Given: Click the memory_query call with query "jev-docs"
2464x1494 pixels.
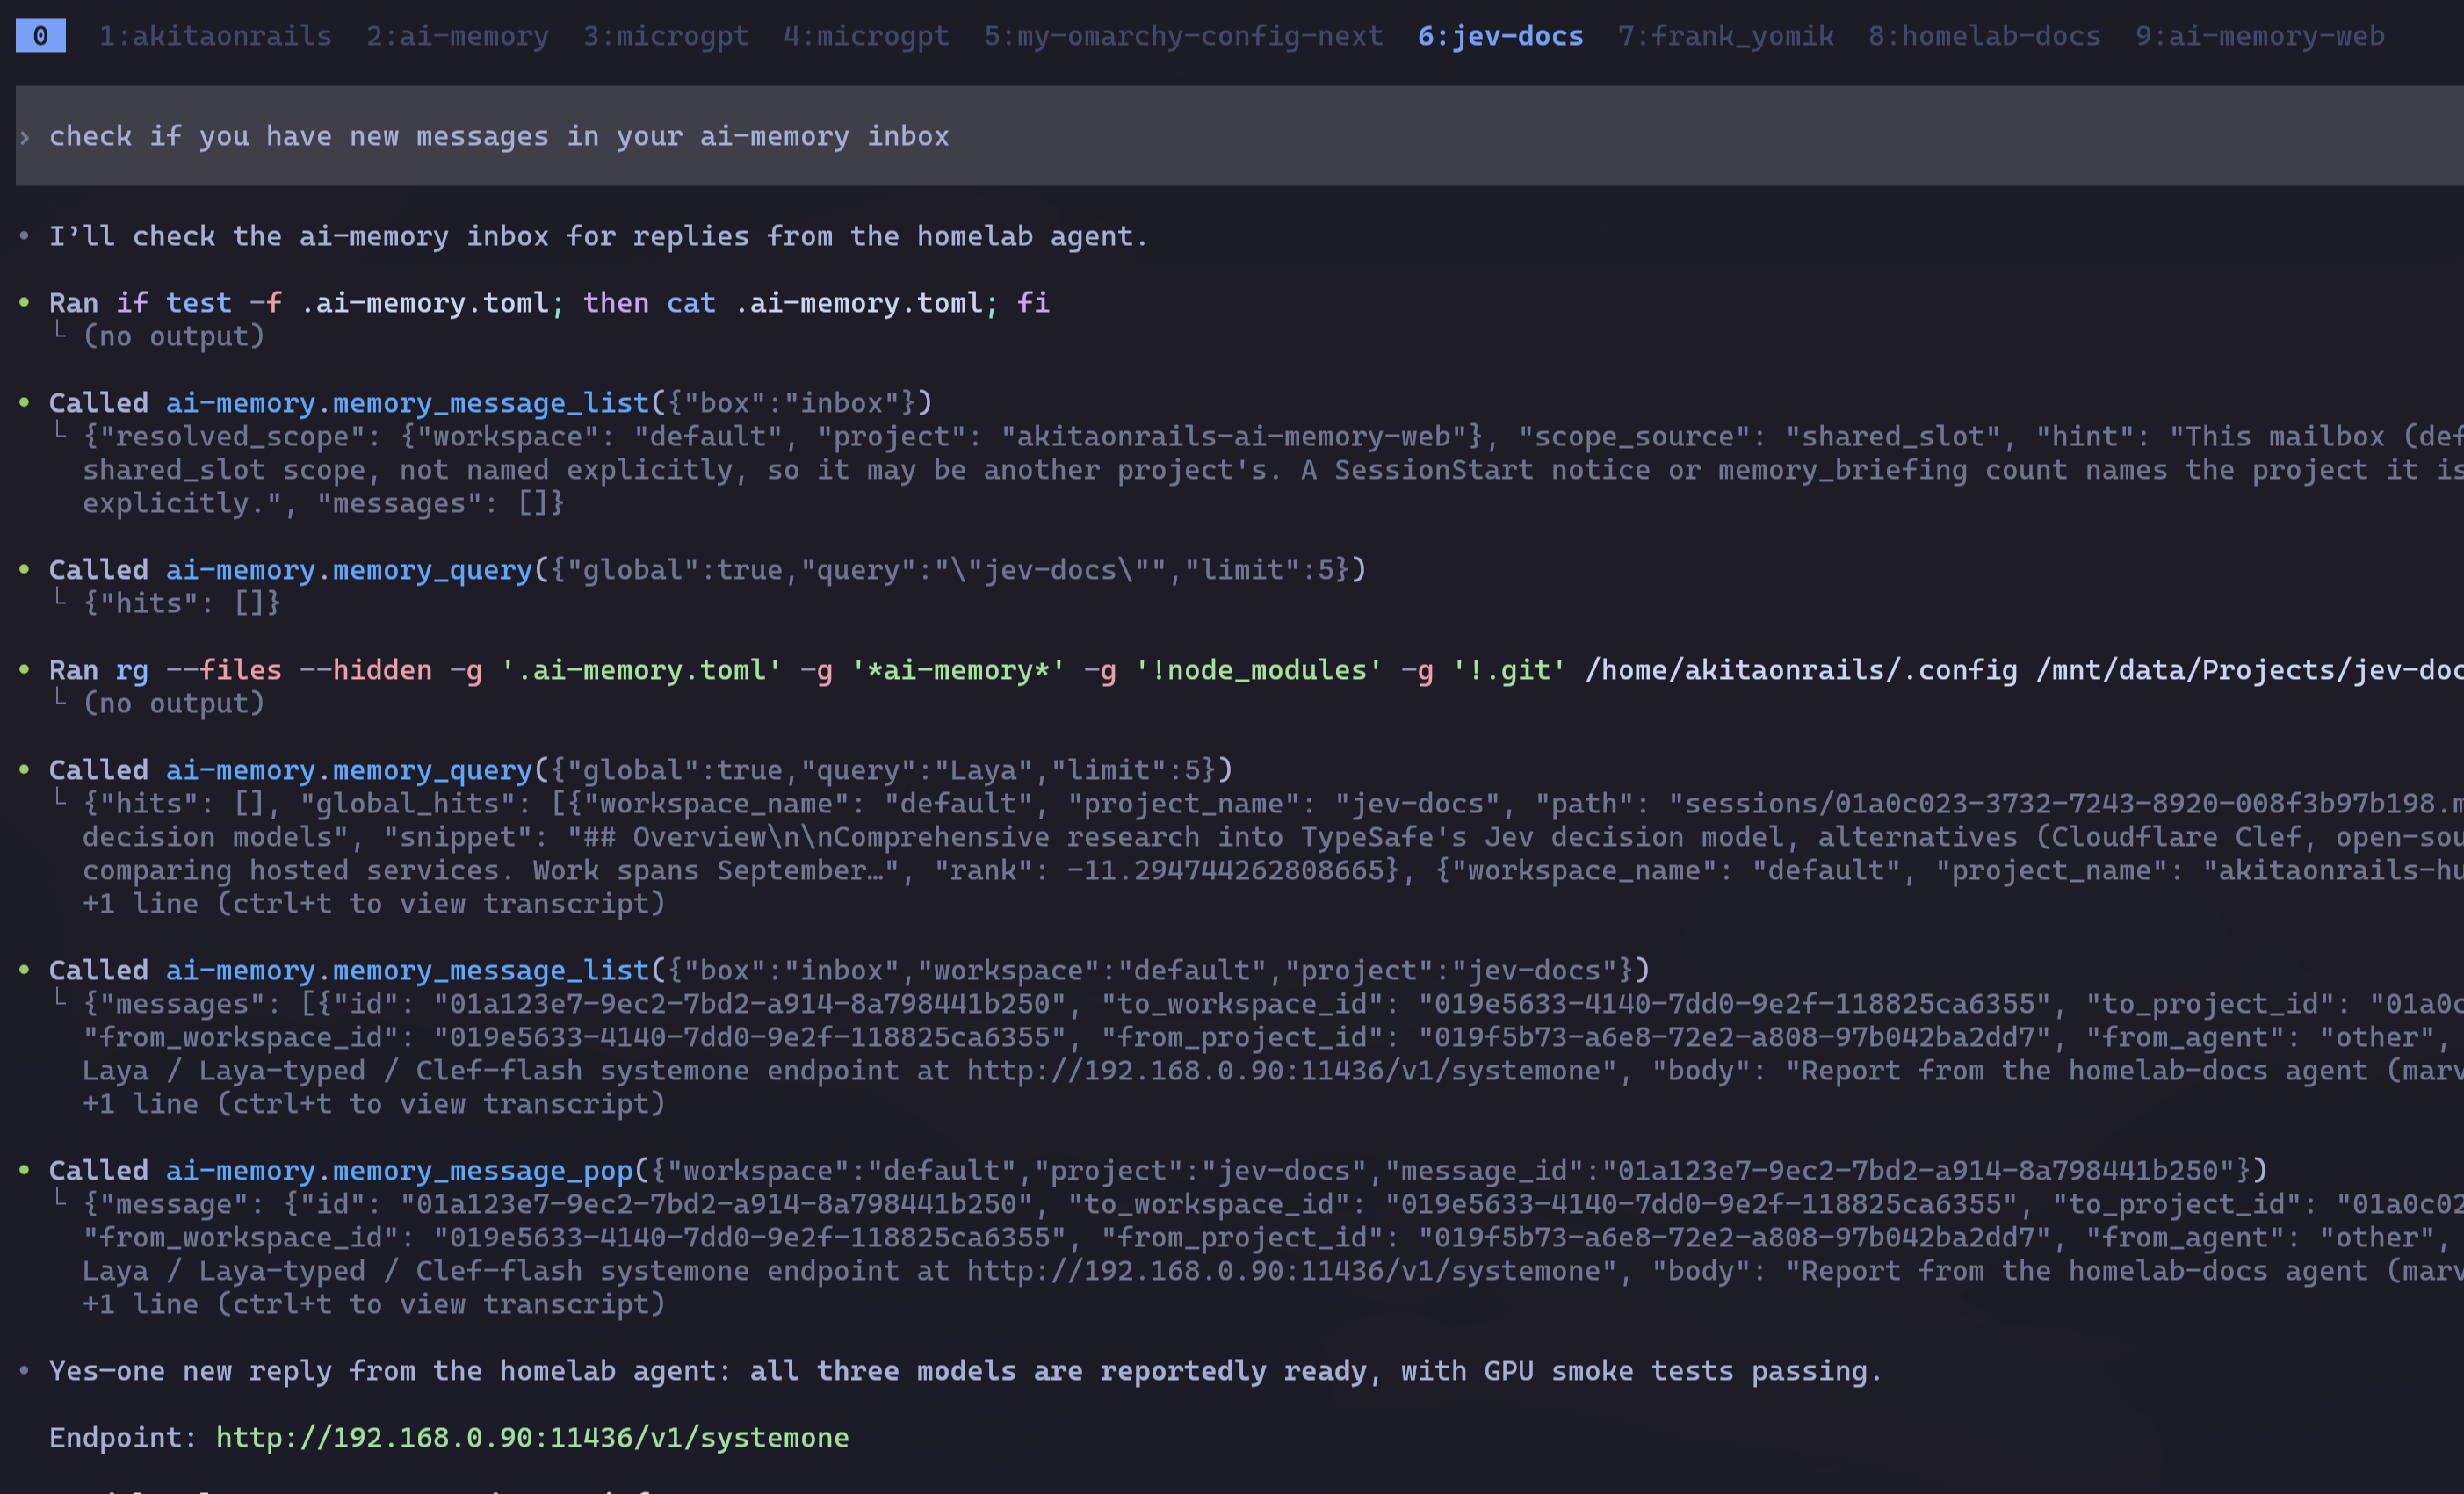Looking at the screenshot, I should pyautogui.click(x=707, y=570).
